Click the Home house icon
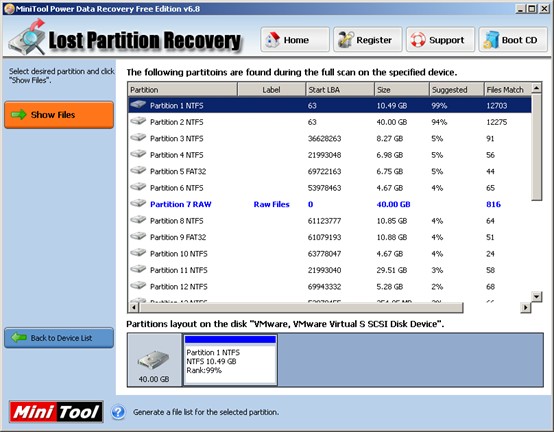Screen dimensions: 554x432 click(x=272, y=40)
